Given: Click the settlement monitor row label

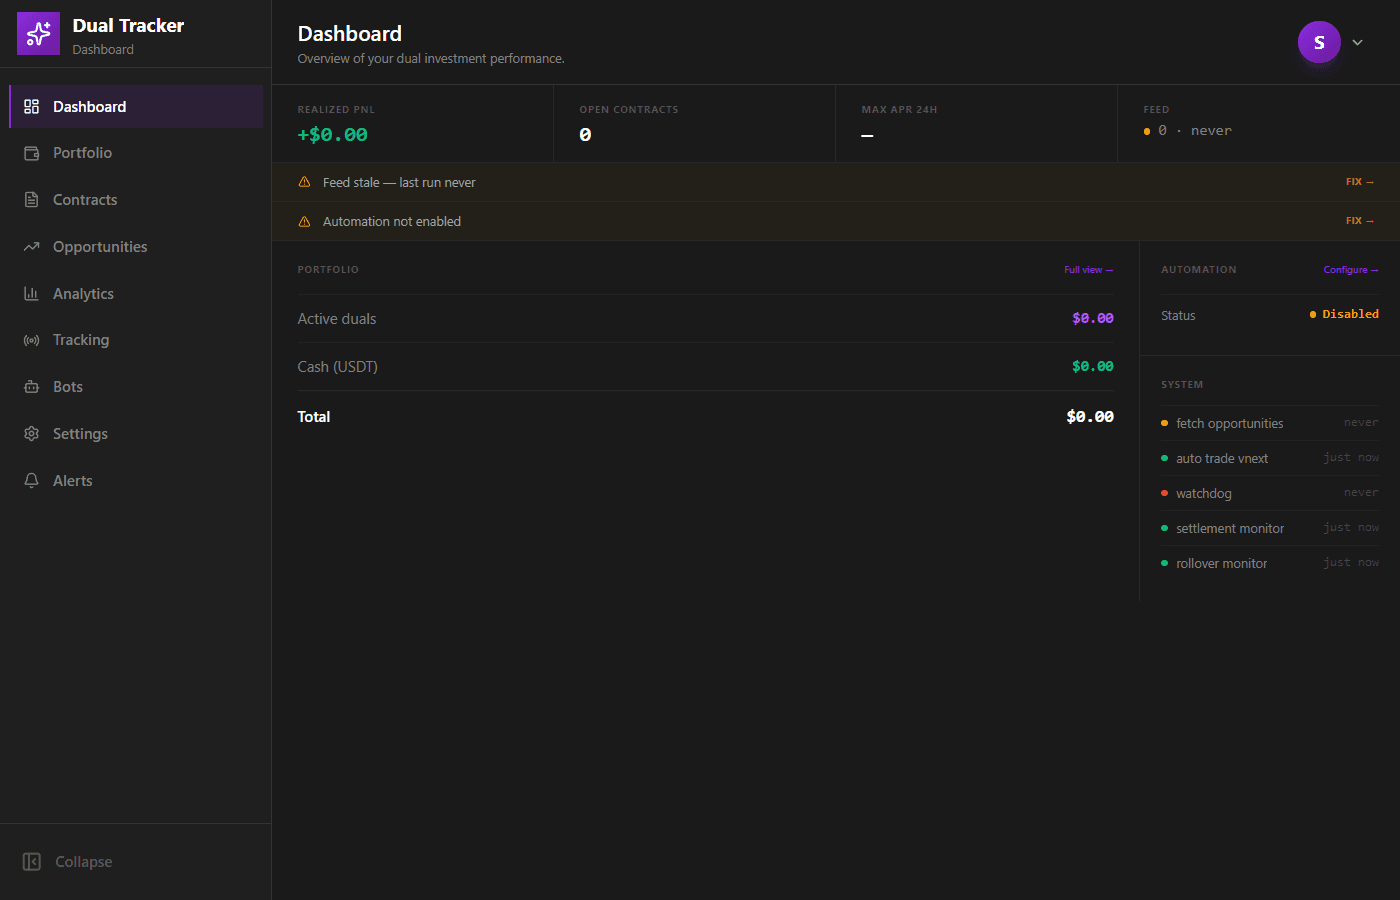Looking at the screenshot, I should coord(1230,529).
